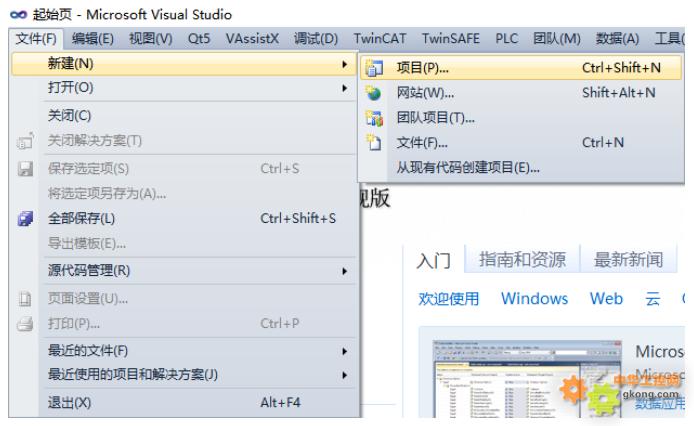Image resolution: width=694 pixels, height=426 pixels.
Task: Select 打印(P)... menu entry
Action: pos(184,324)
